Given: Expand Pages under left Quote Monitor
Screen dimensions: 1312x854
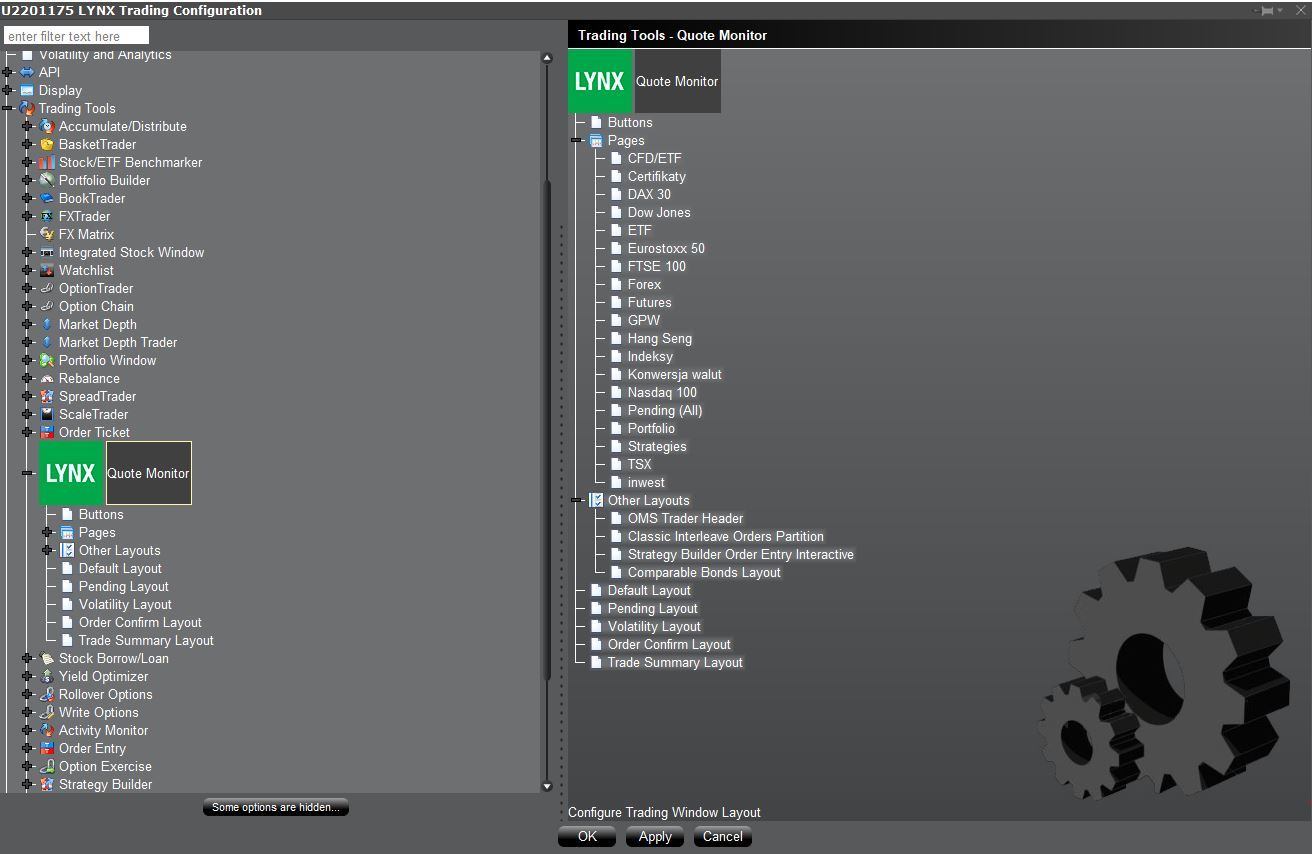Looking at the screenshot, I should (47, 532).
